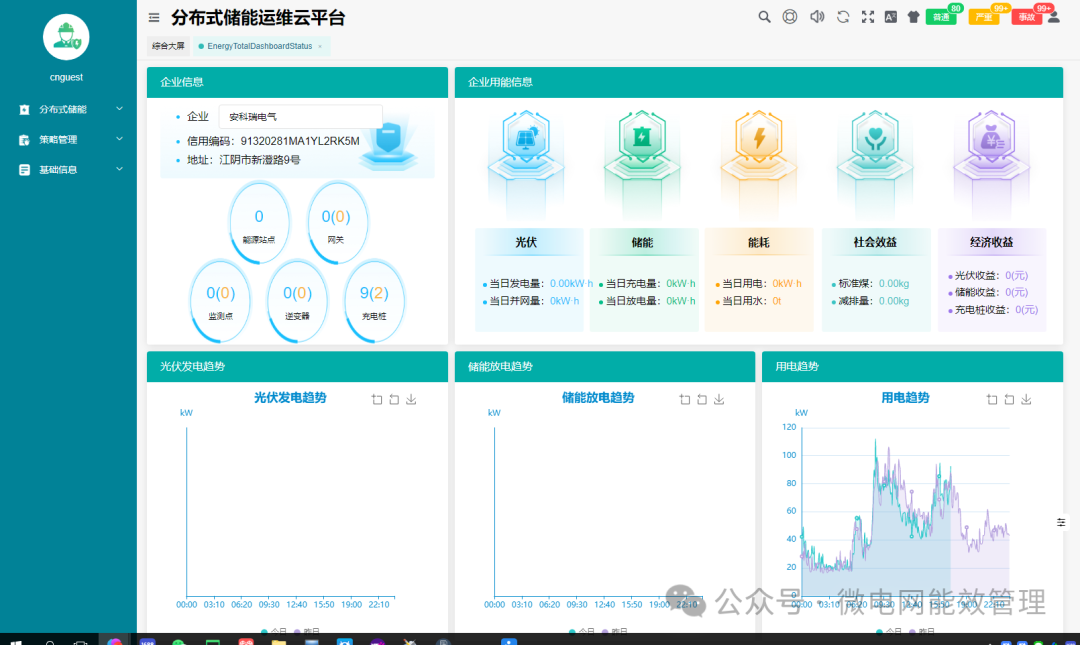
Task: Expand the 基础信息 menu chevron
Action: coord(119,169)
